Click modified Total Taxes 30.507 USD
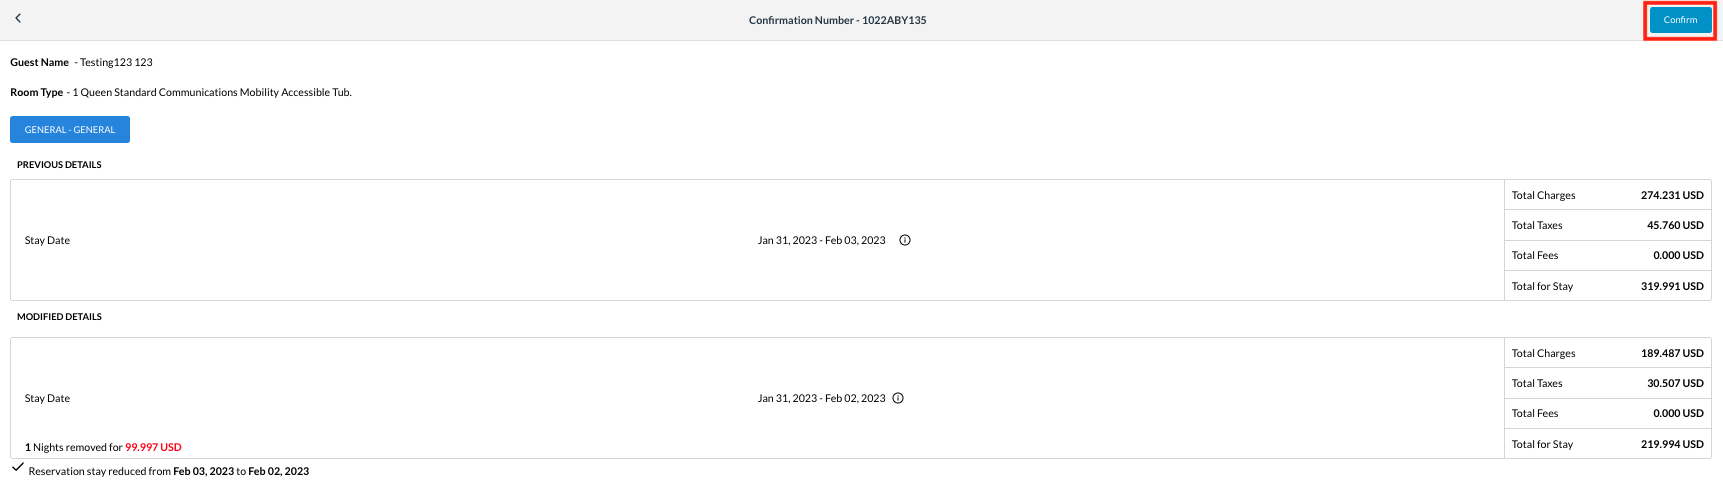 pyautogui.click(x=1674, y=383)
